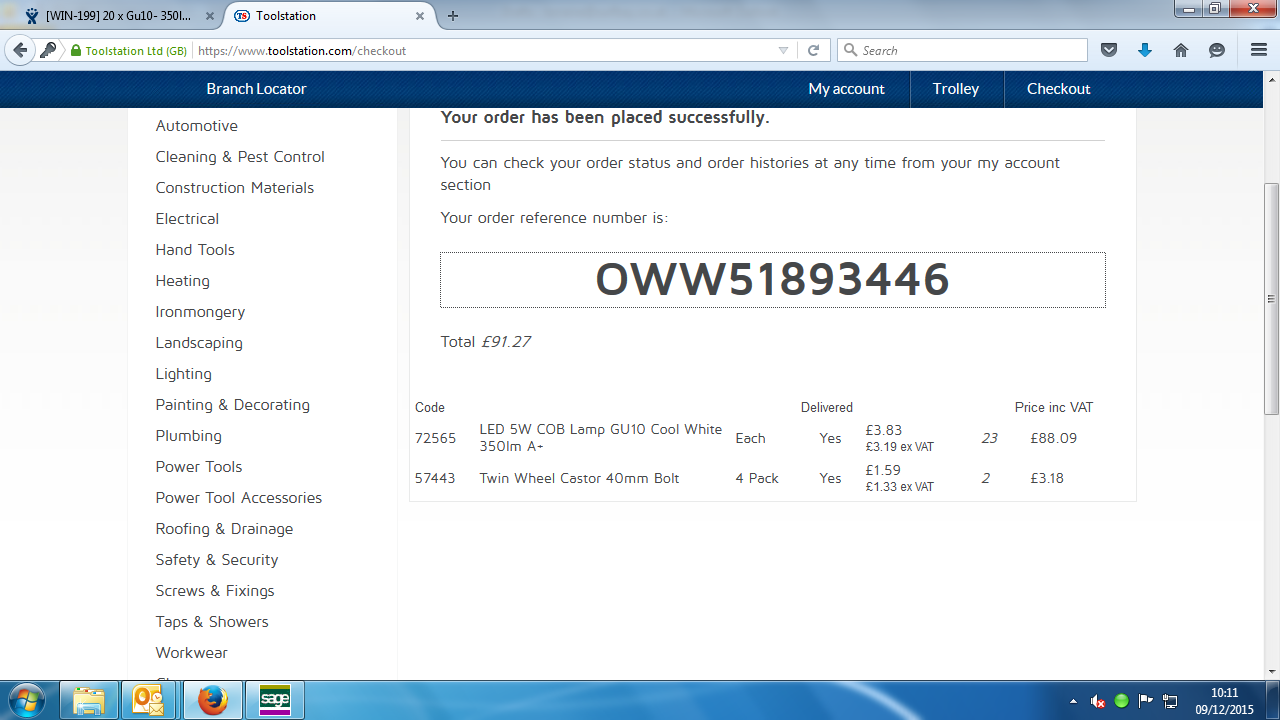1280x720 pixels.
Task: Click the Pocket icon in the toolbar
Action: [1109, 50]
